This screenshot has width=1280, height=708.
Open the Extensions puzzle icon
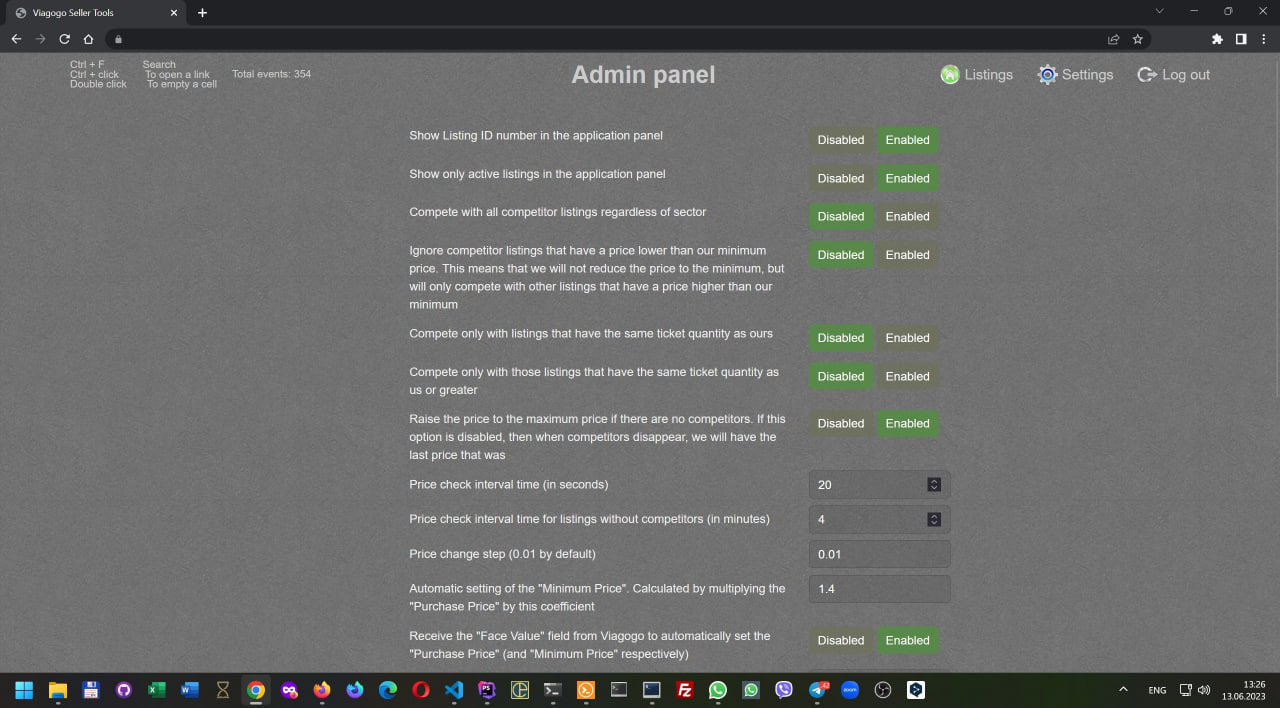(x=1217, y=39)
